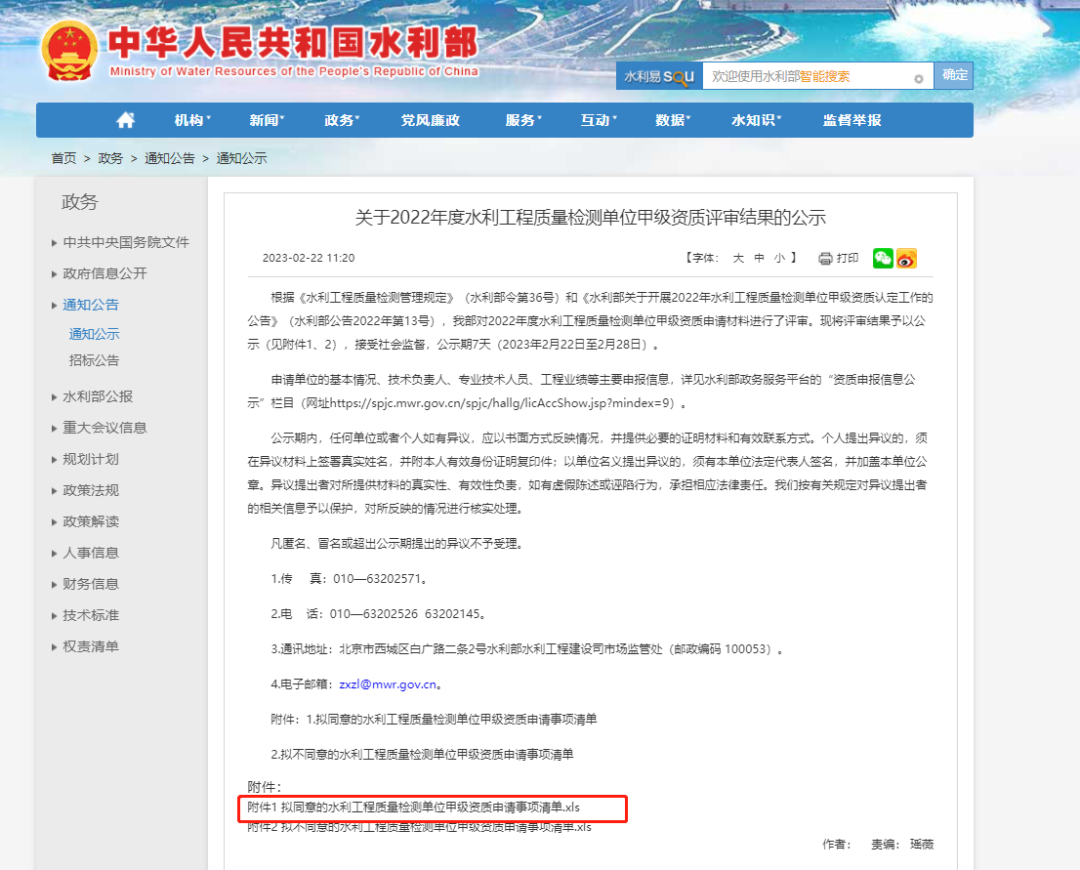
Task: Open 政策解读 in sidebar
Action: click(91, 521)
